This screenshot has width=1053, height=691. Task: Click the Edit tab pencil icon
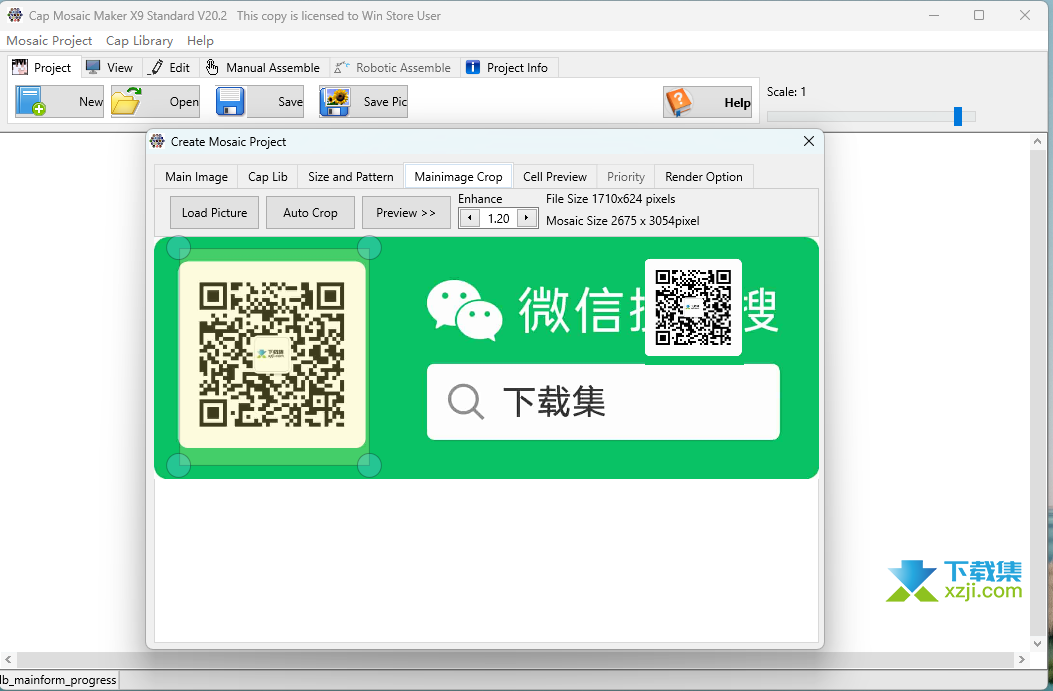156,67
